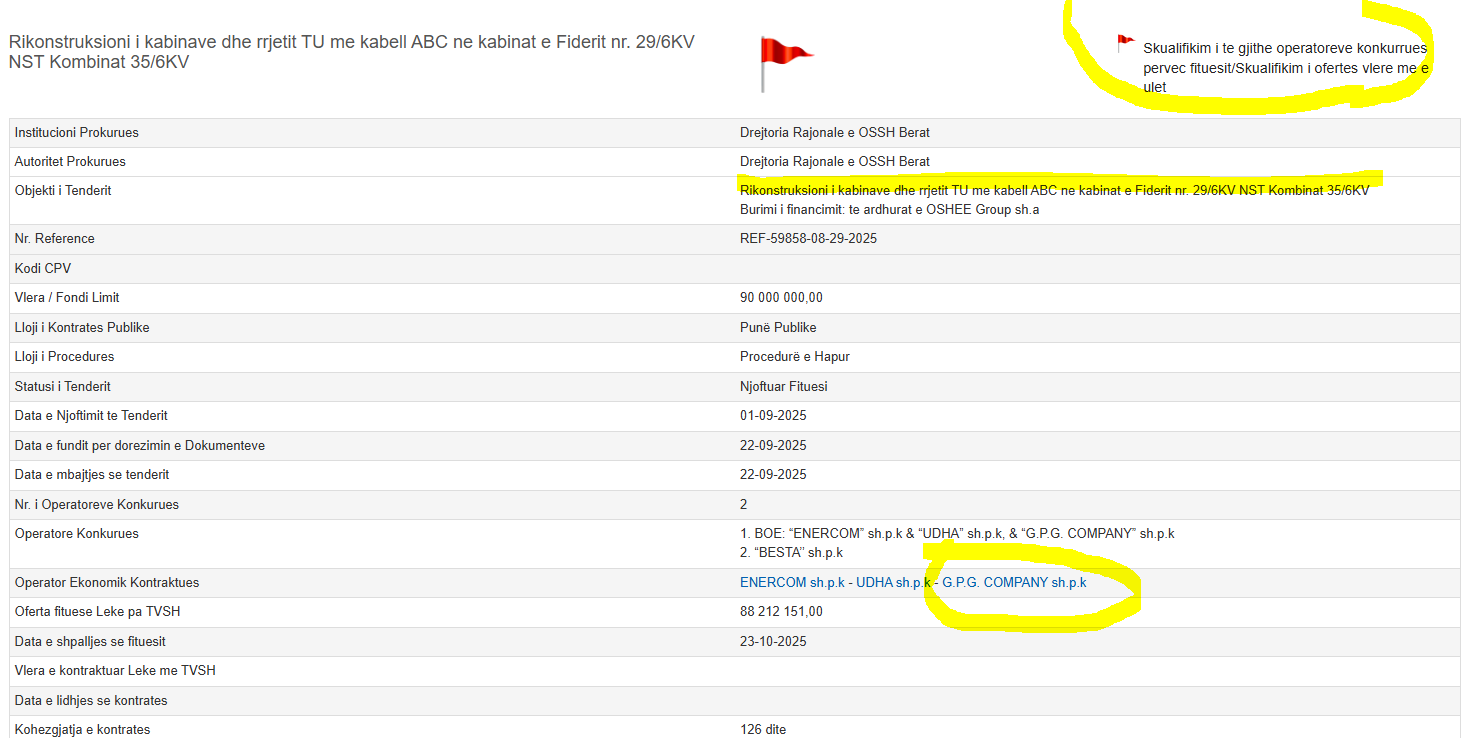Click the contract duration value 126 dite
The width and height of the screenshot is (1464, 738).
tap(762, 729)
